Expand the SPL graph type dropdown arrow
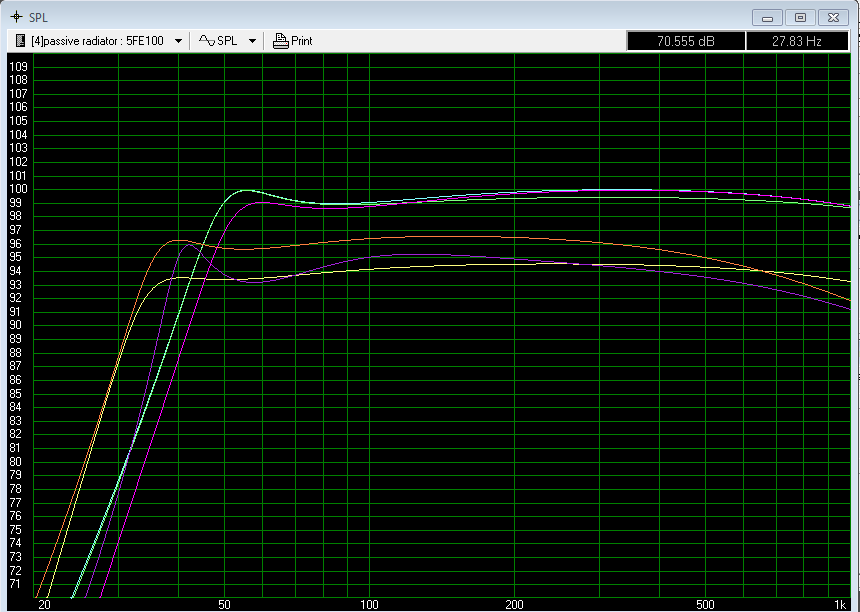This screenshot has height=612, width=860. pos(252,41)
